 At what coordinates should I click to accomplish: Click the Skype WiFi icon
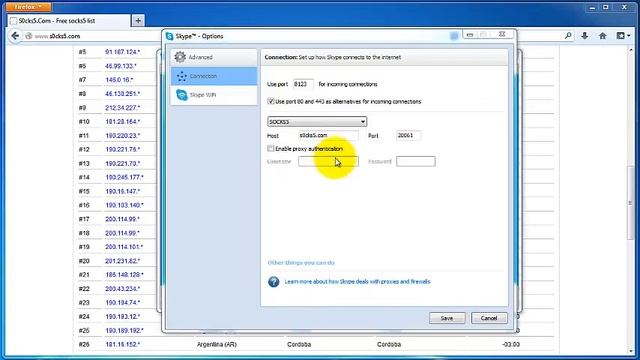(x=181, y=95)
